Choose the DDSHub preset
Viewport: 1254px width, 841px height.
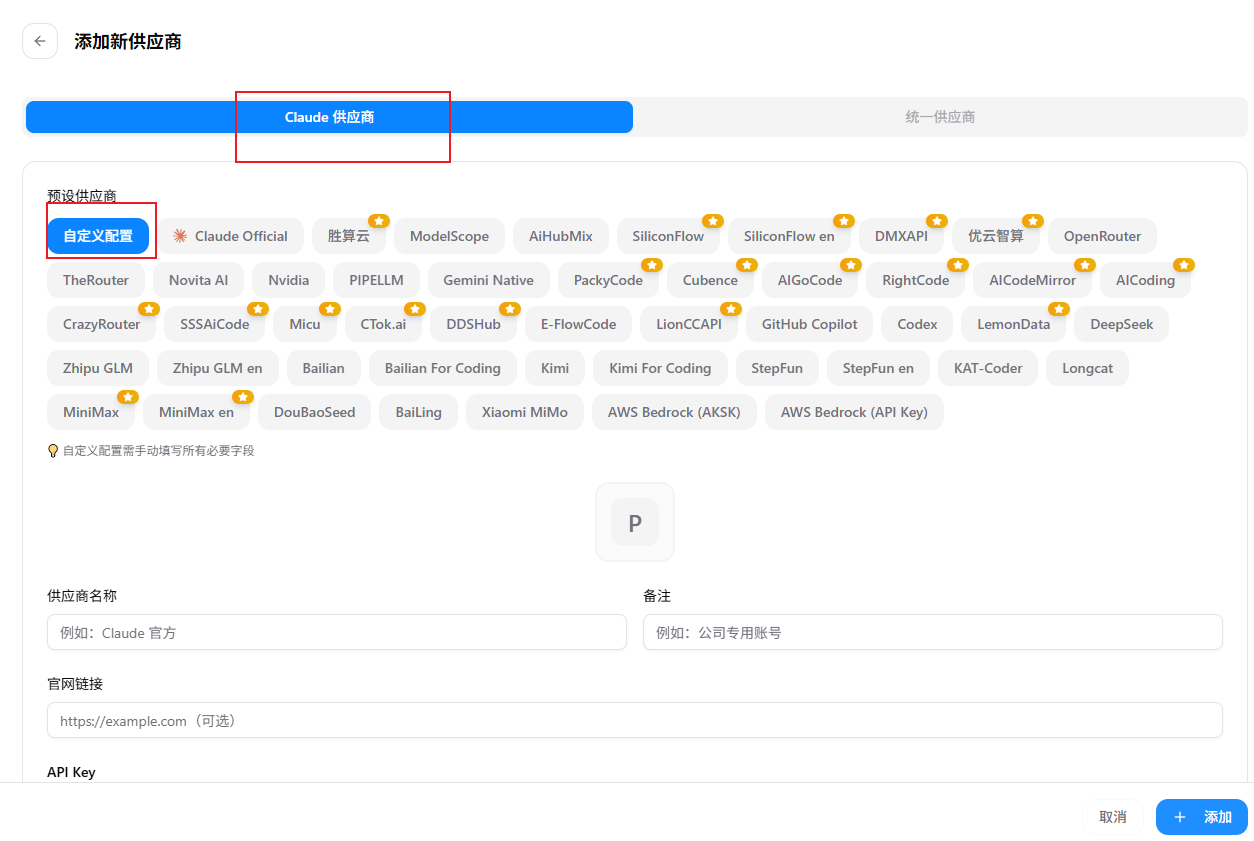pos(473,324)
